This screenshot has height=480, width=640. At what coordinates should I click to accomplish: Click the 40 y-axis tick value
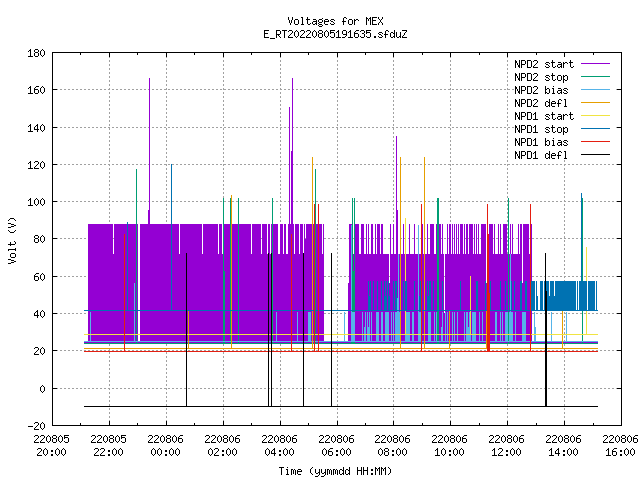point(39,314)
